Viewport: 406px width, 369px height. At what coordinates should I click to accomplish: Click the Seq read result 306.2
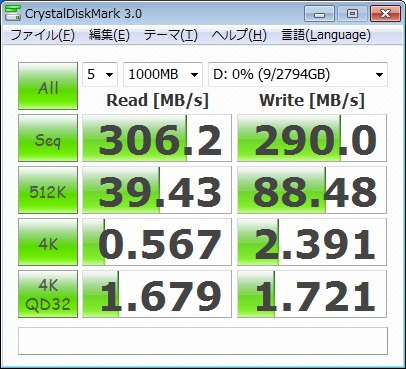pyautogui.click(x=157, y=138)
